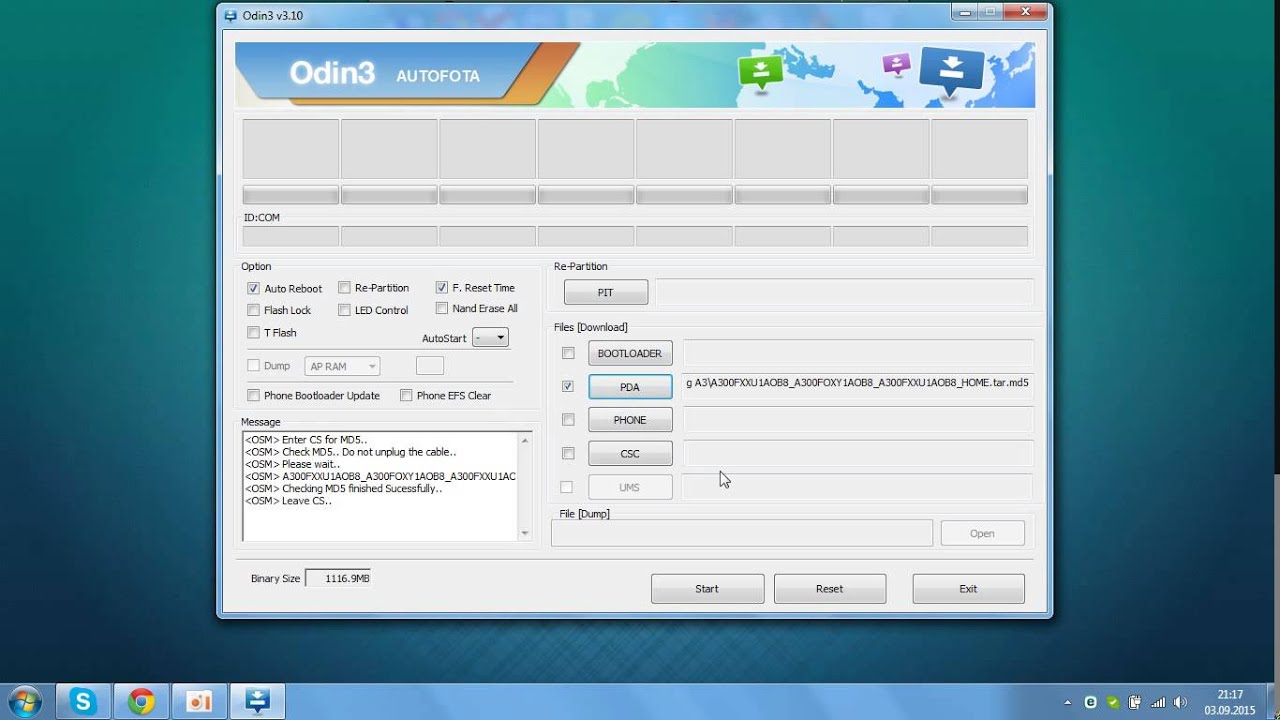Click the PHONE file button
The image size is (1280, 720).
630,420
